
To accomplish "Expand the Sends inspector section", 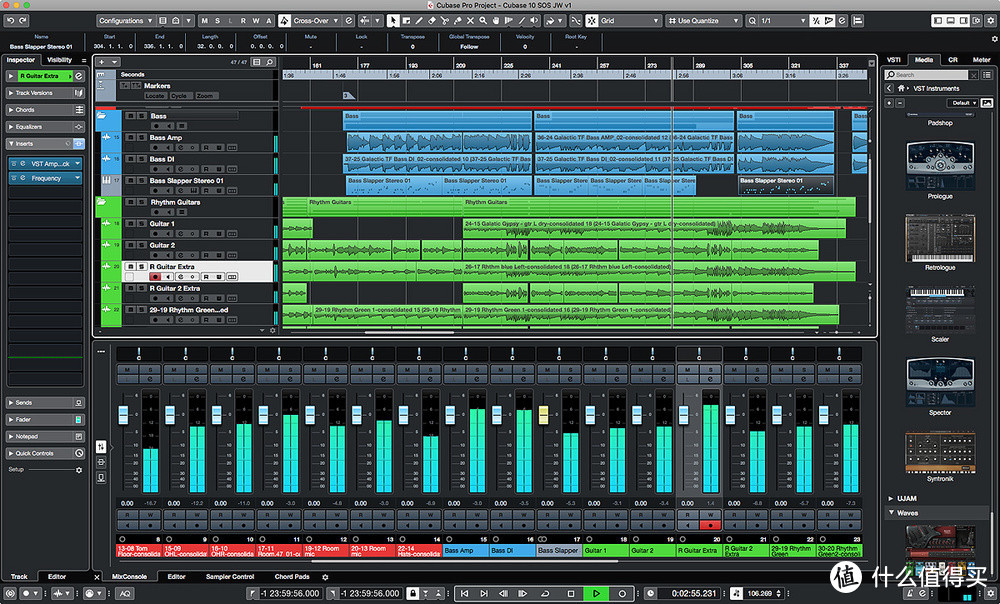I will click(x=45, y=402).
